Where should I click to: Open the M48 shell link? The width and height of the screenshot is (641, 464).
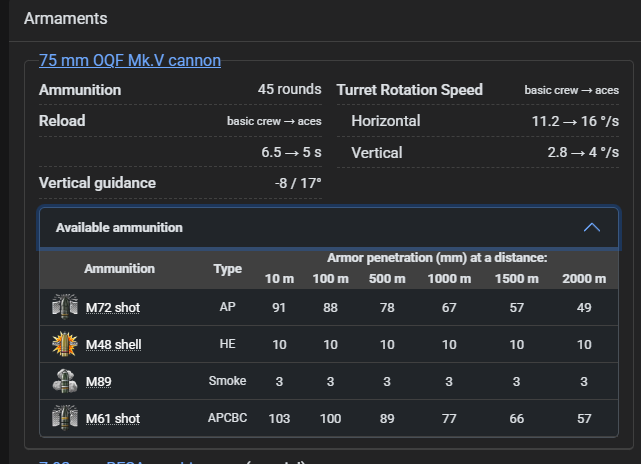click(113, 345)
